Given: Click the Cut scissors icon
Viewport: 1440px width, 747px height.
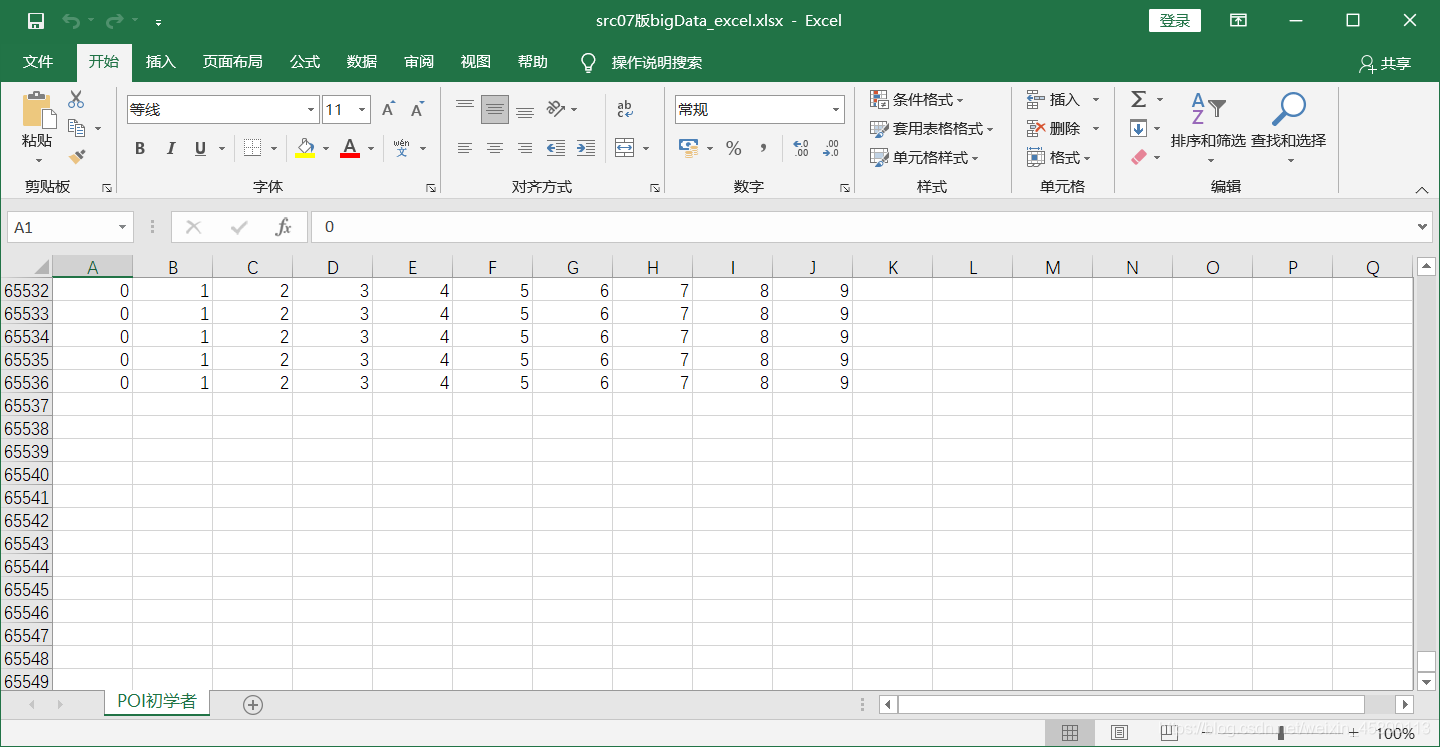Looking at the screenshot, I should pyautogui.click(x=76, y=99).
